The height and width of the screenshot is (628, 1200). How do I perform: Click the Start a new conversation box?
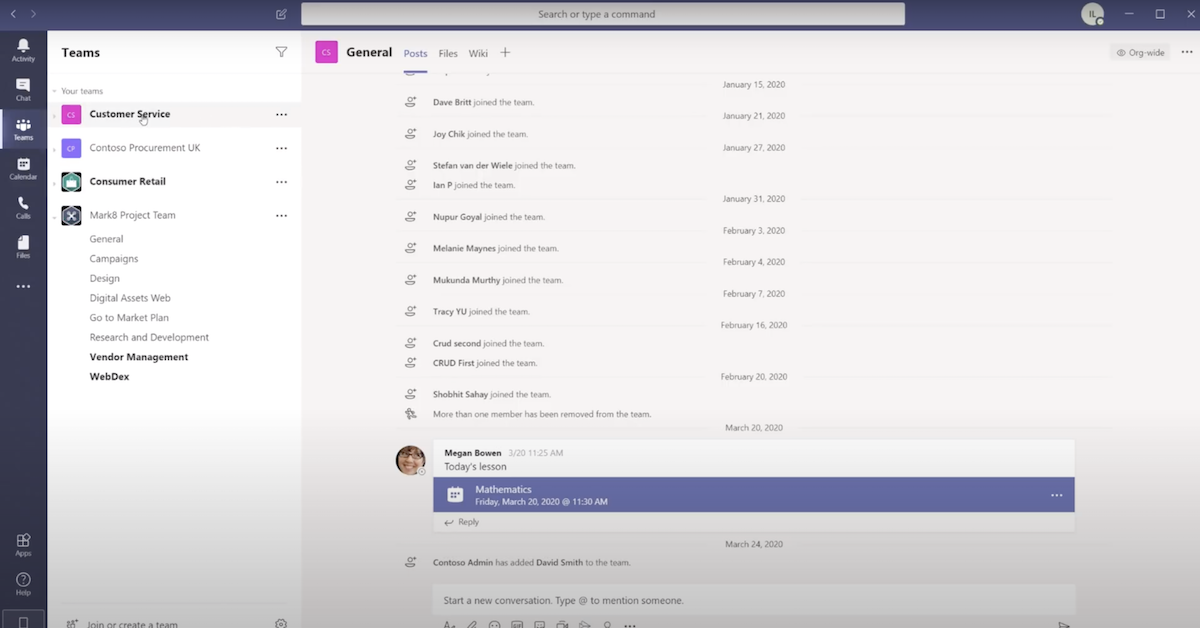click(753, 600)
